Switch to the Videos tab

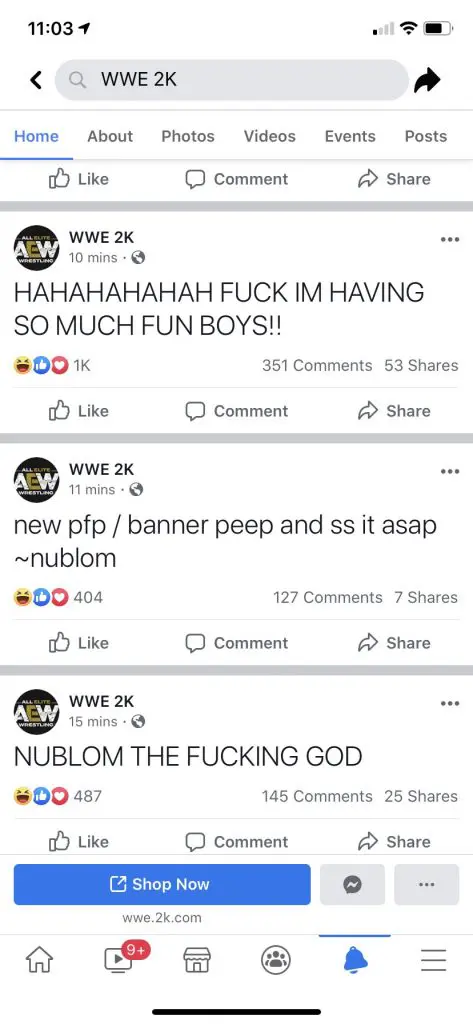click(x=270, y=136)
